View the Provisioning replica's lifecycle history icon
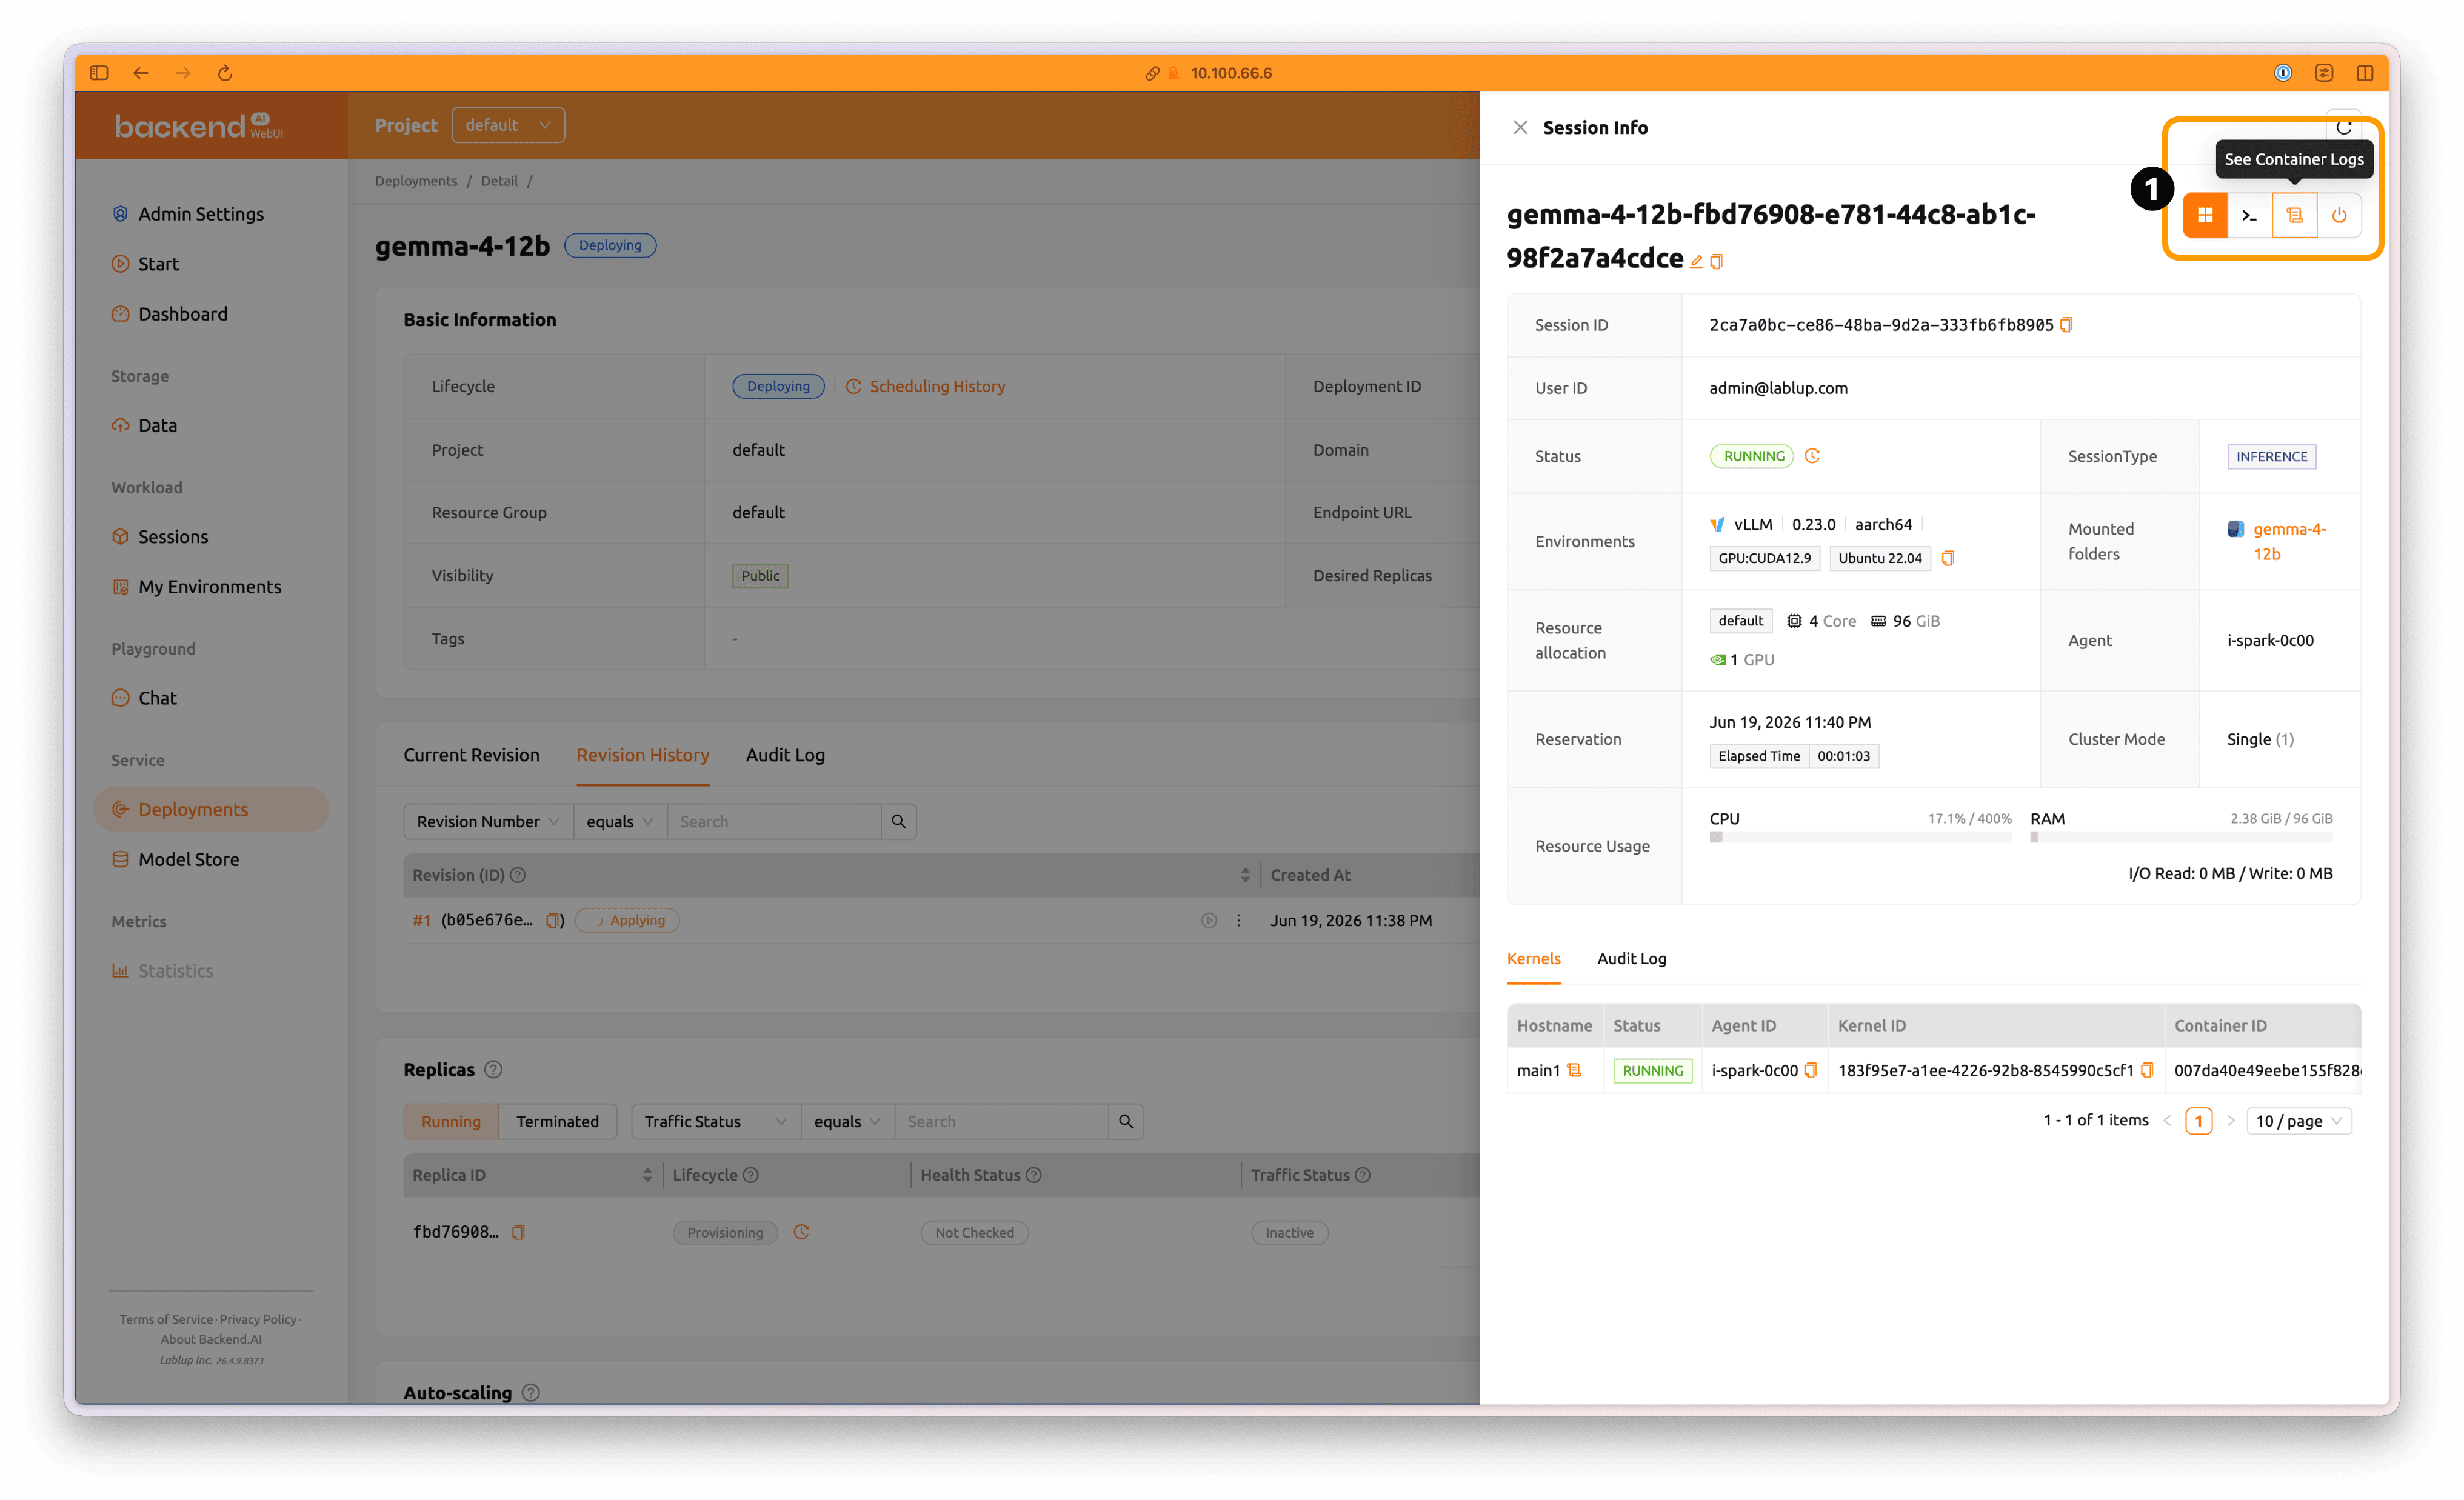This screenshot has height=1500, width=2464. [801, 1232]
